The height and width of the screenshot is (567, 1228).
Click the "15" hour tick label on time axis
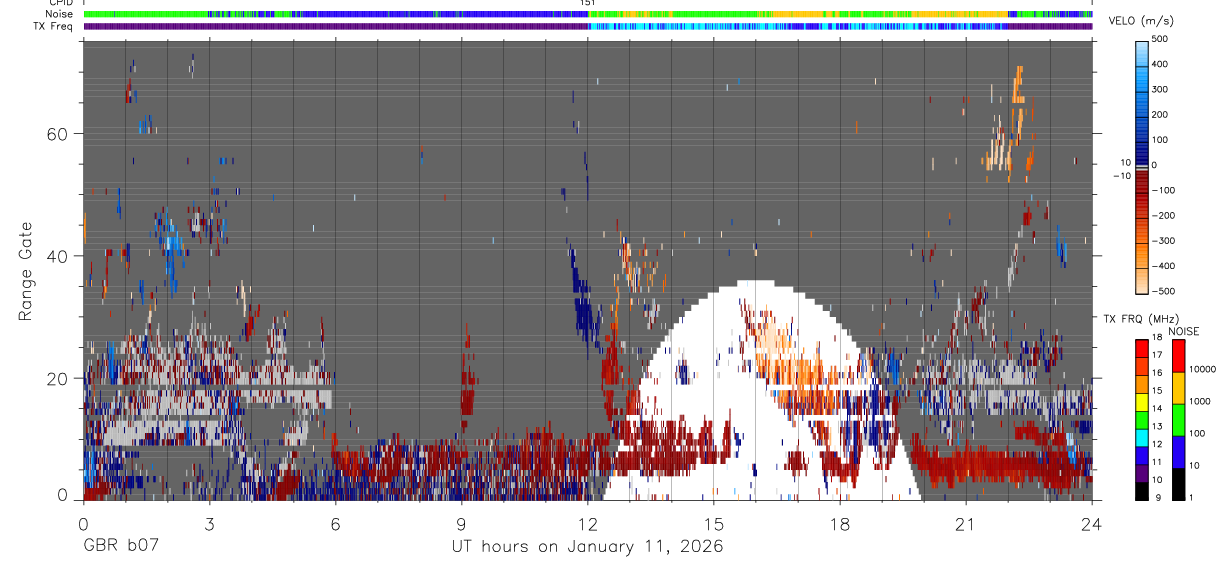pos(713,523)
